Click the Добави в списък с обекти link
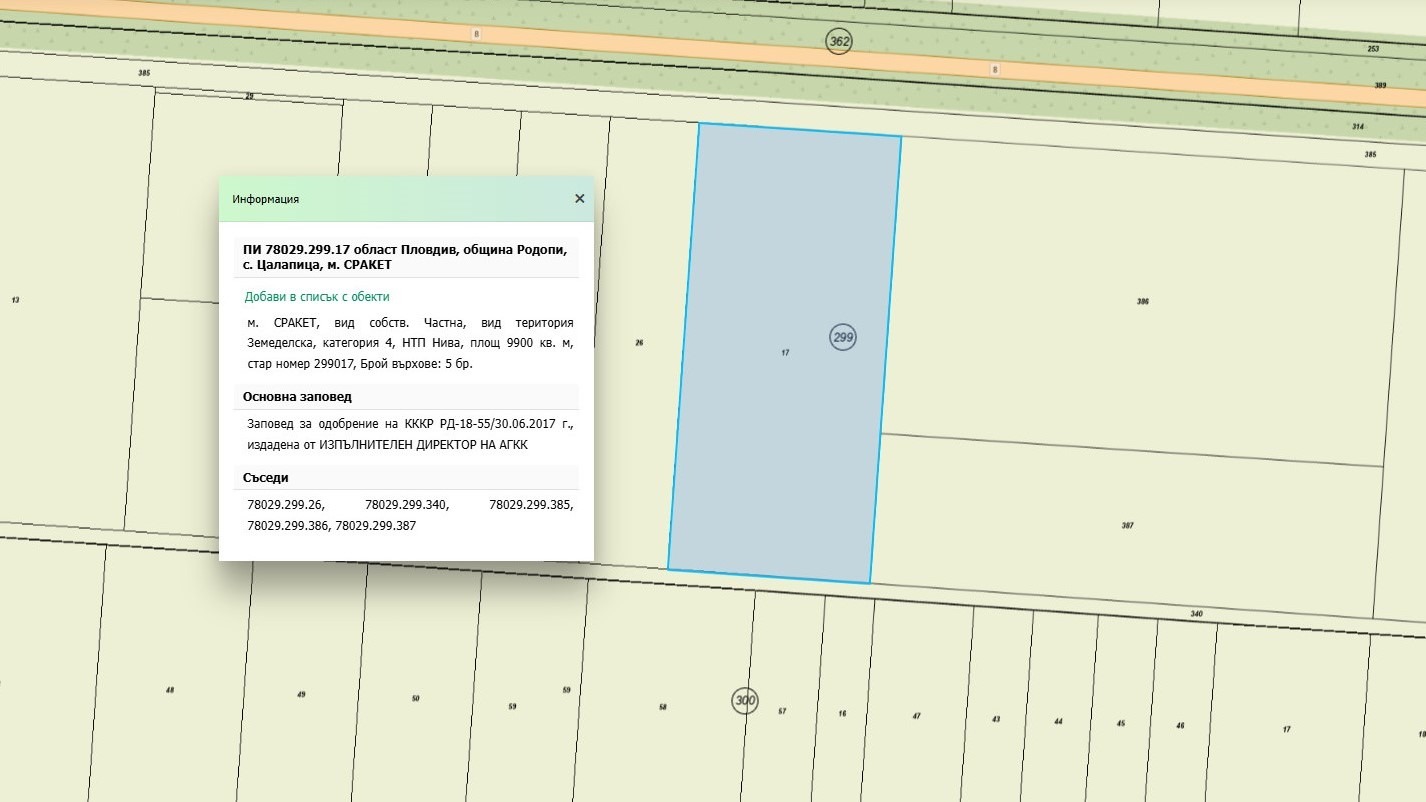 point(317,297)
